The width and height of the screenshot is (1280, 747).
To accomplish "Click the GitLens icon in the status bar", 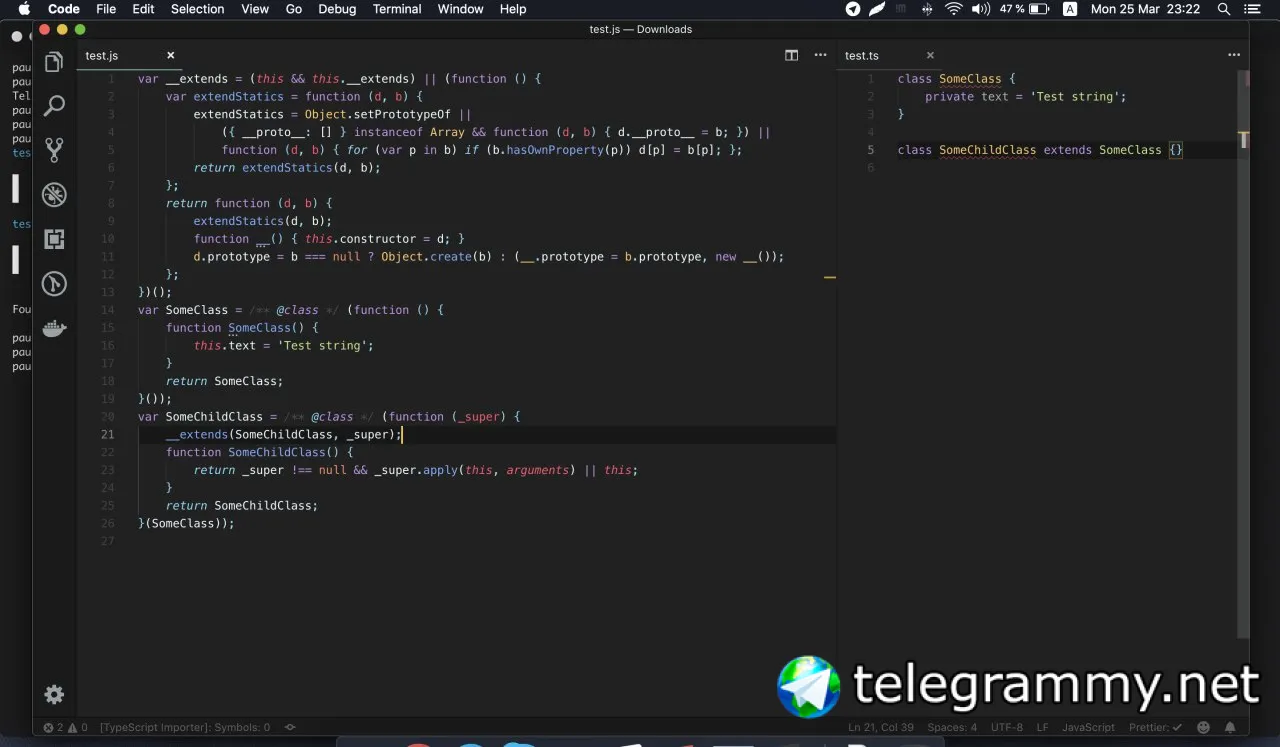I will [x=290, y=728].
